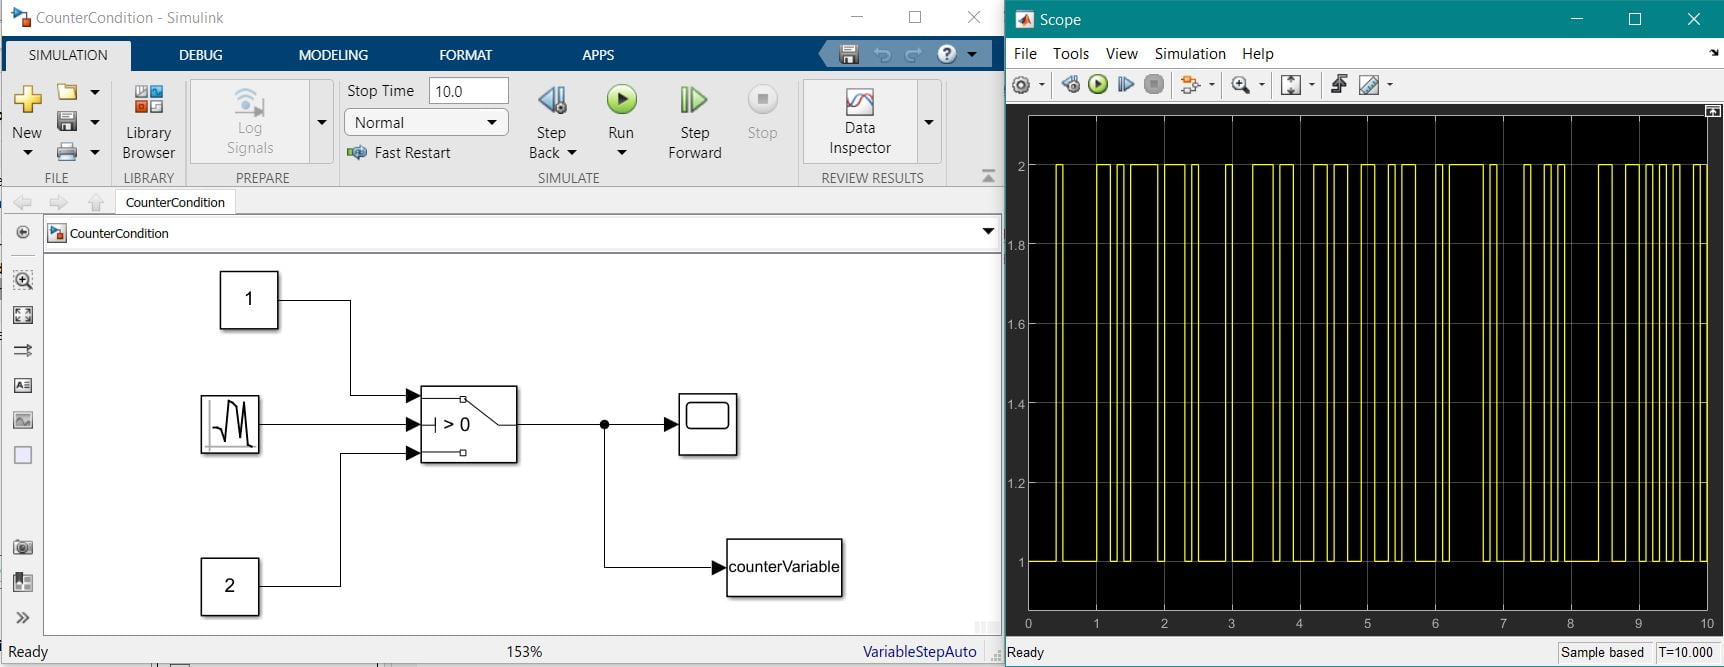Click the Scope triggers icon
The image size is (1724, 667).
pyautogui.click(x=1339, y=85)
